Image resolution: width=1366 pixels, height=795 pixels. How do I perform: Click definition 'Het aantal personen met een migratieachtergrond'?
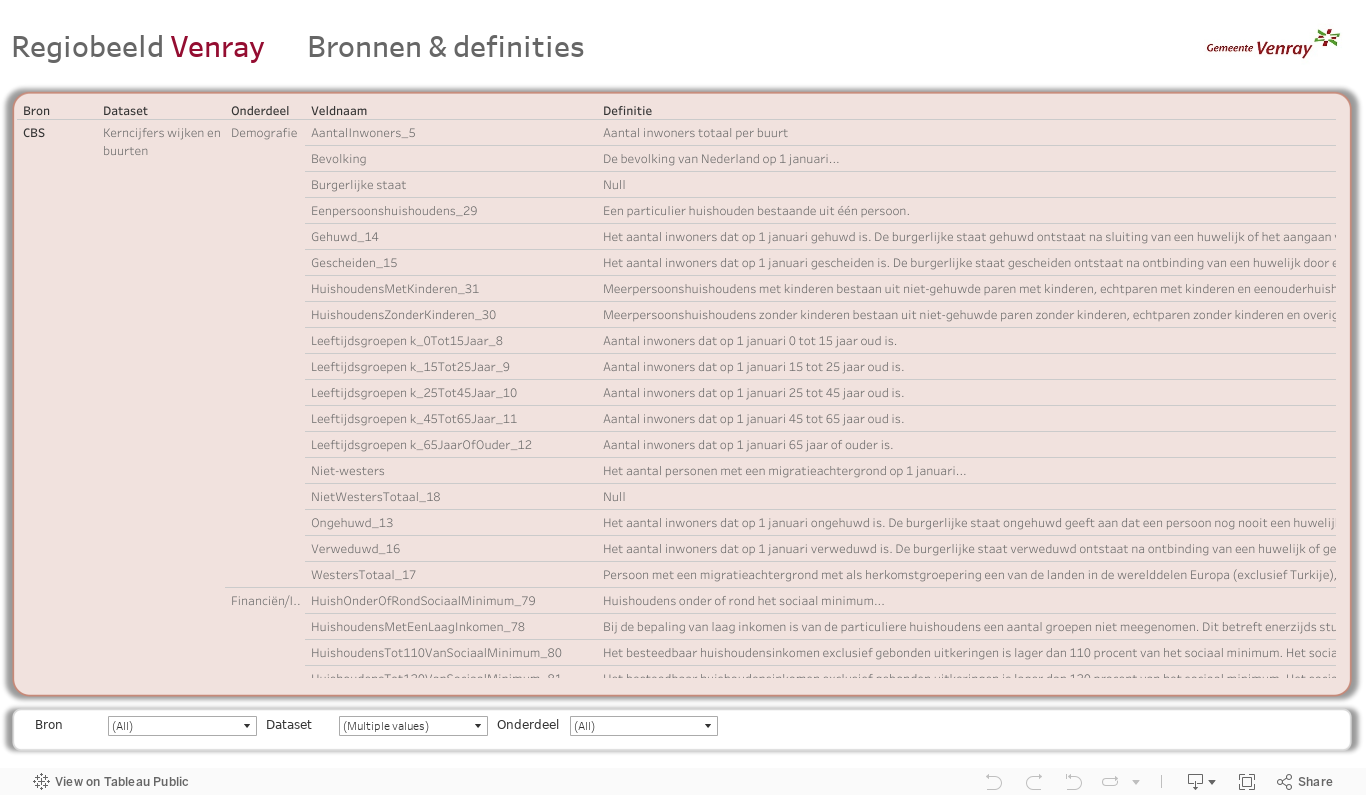[785, 471]
